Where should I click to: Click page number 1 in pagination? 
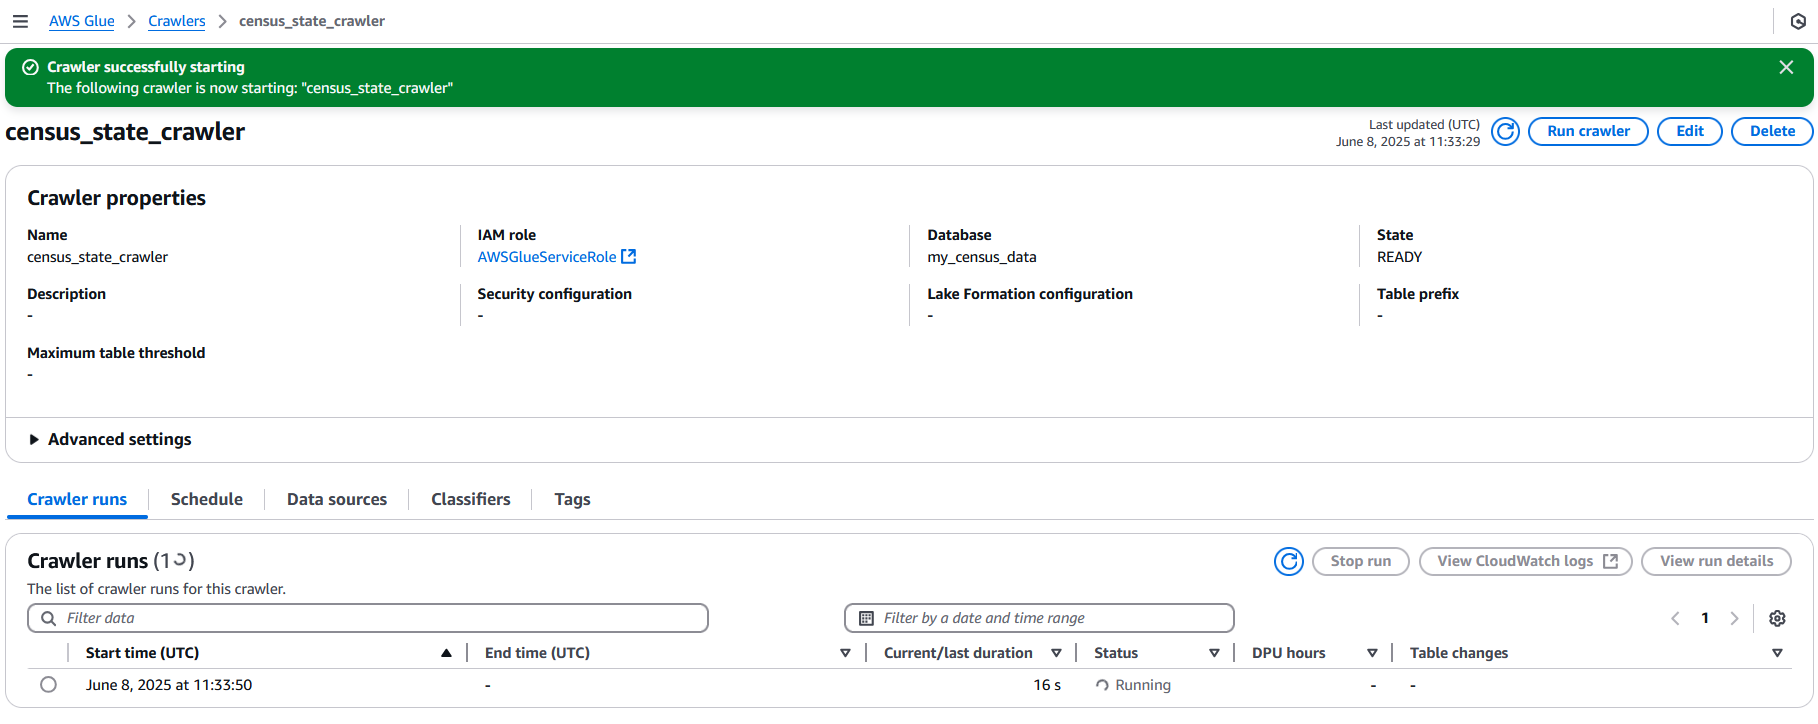1705,619
